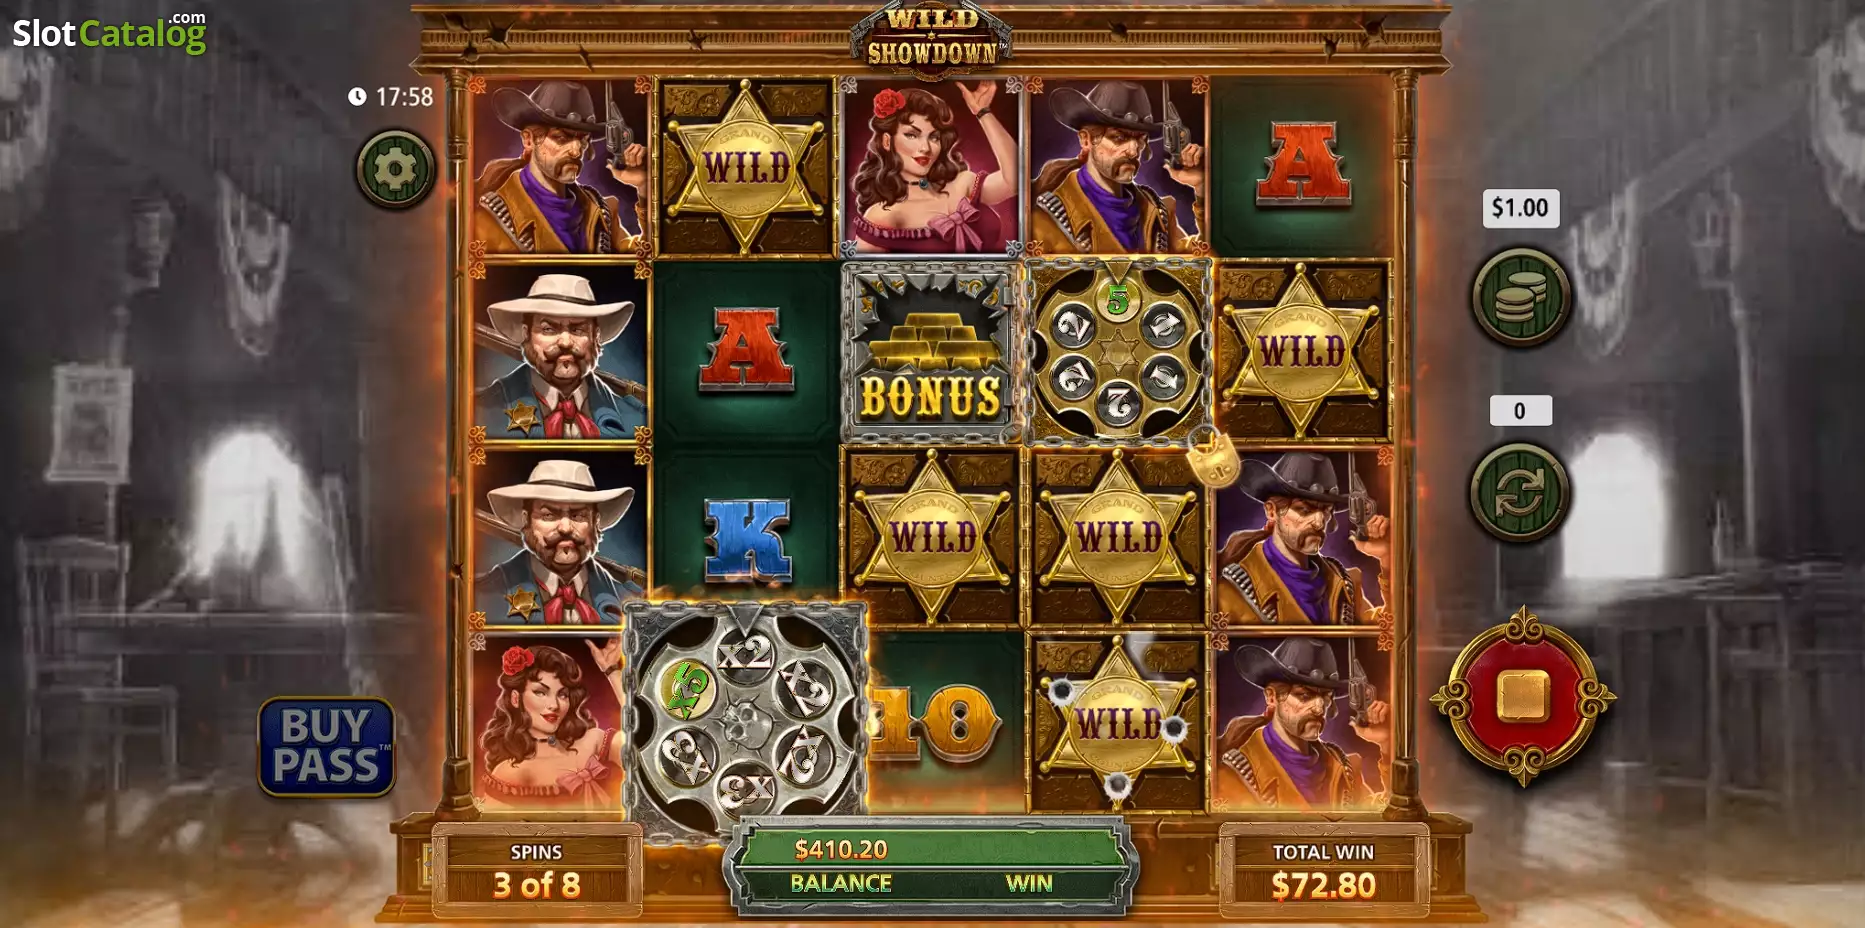Click the Wild sheriff star in top row

pos(746,166)
